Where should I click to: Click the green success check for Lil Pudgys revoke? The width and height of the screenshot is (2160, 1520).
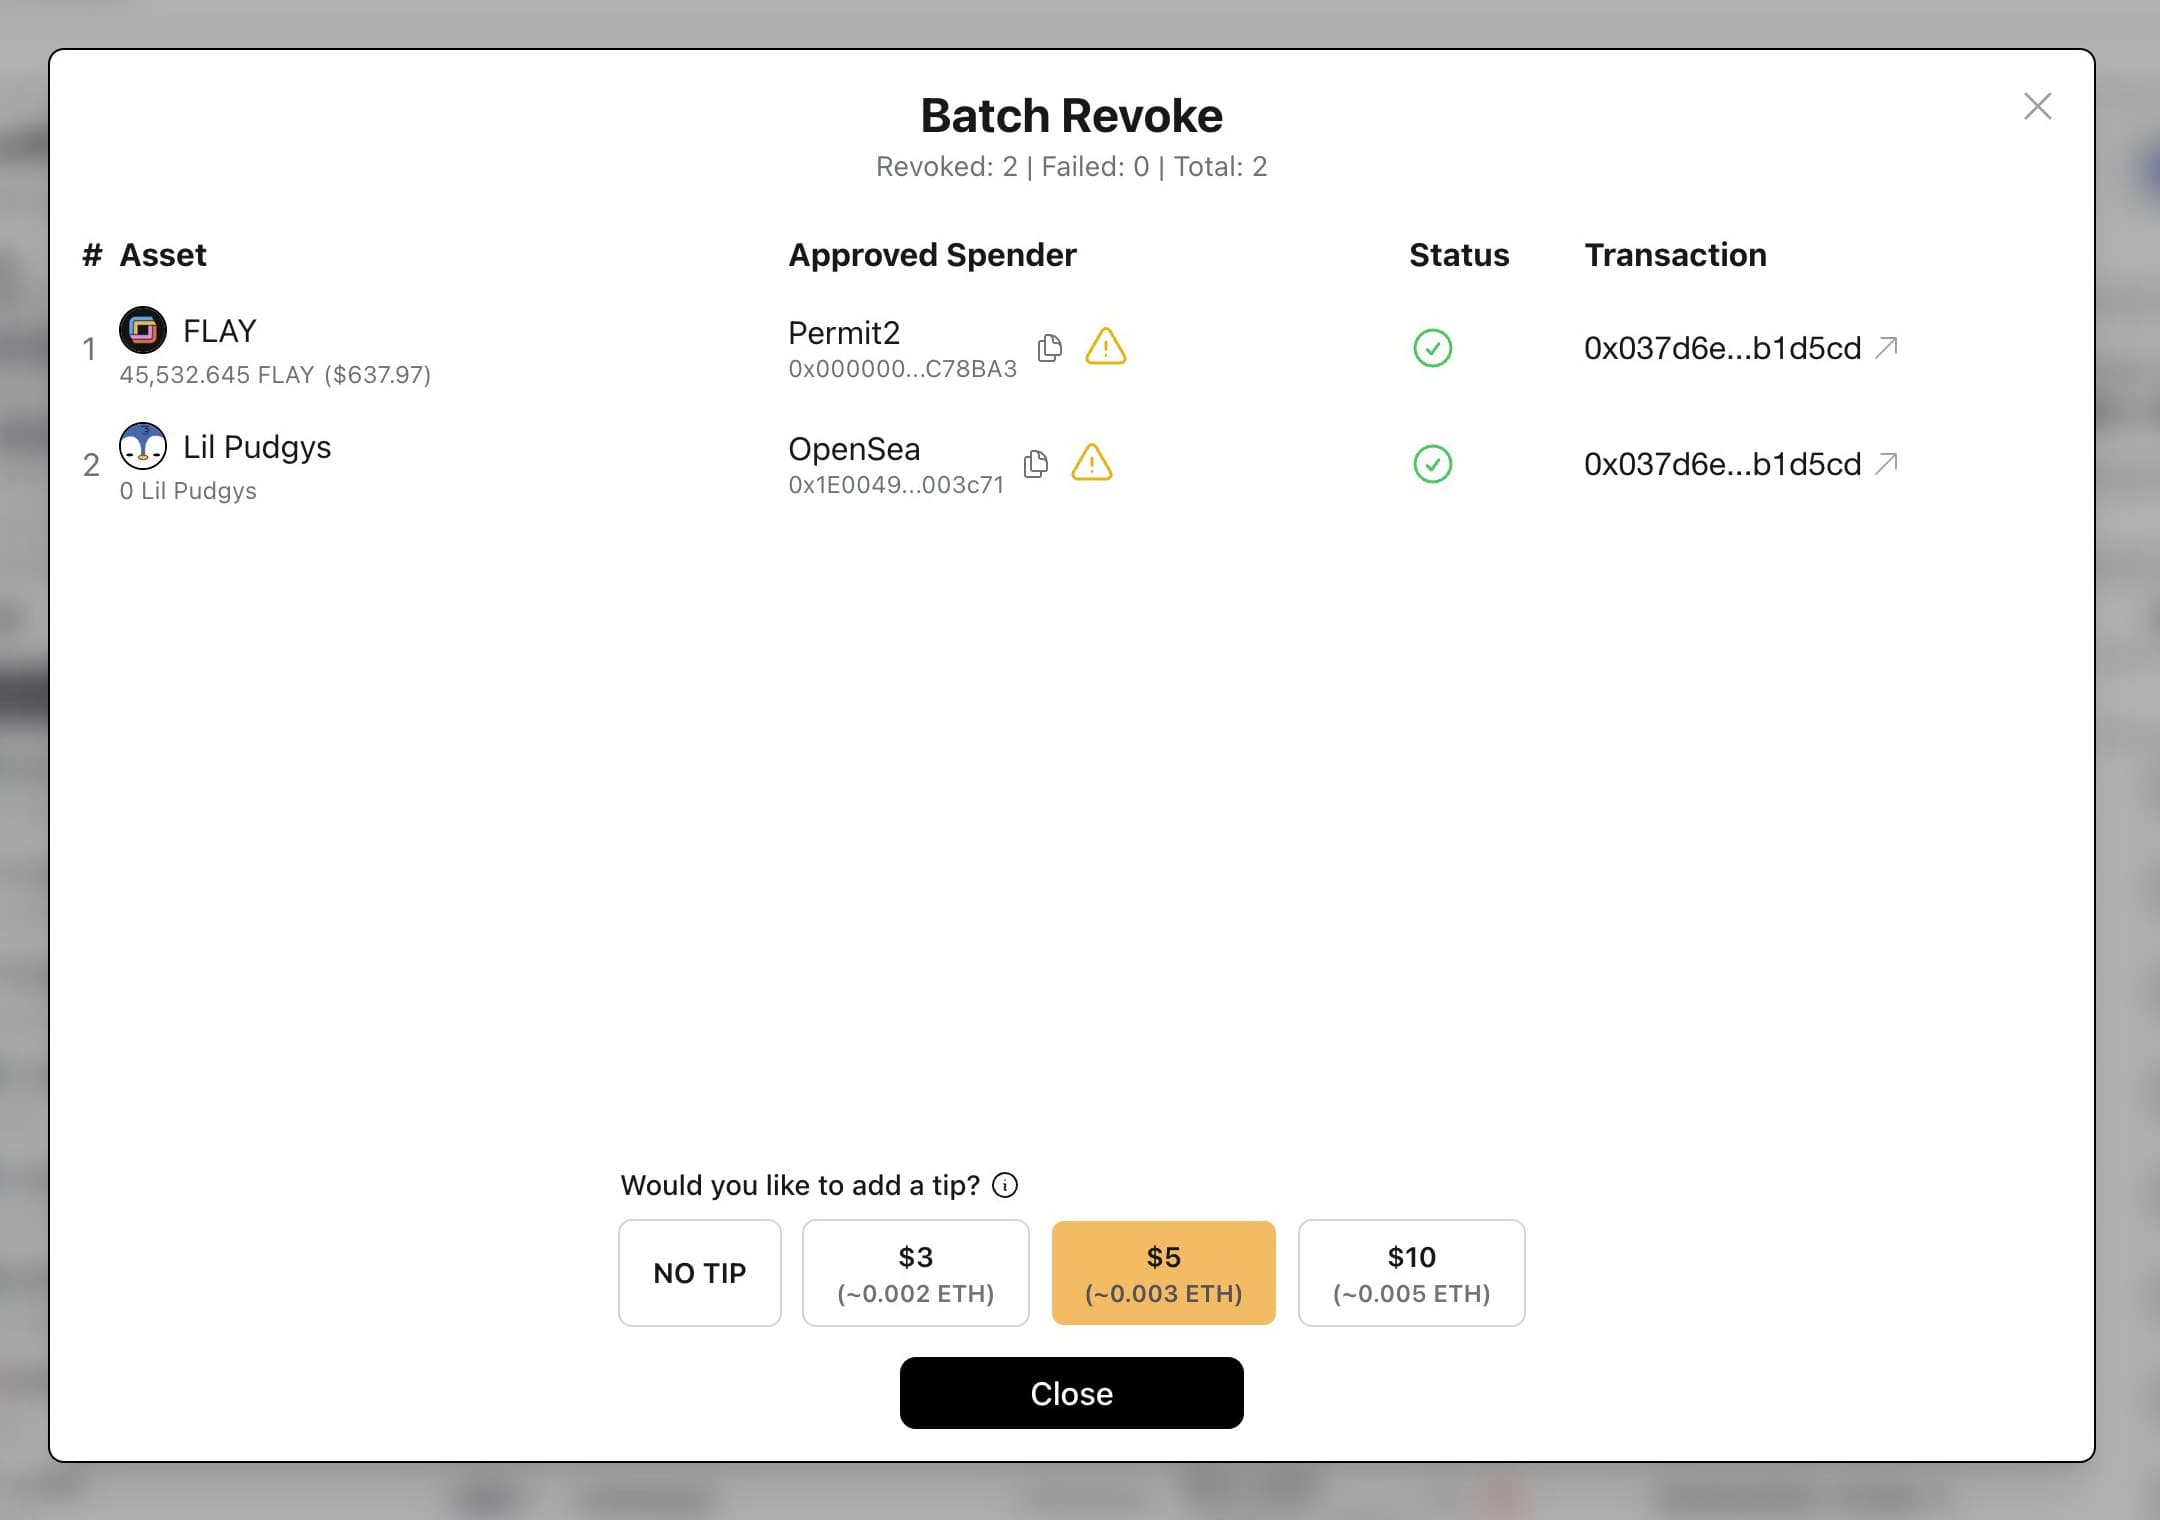1432,464
